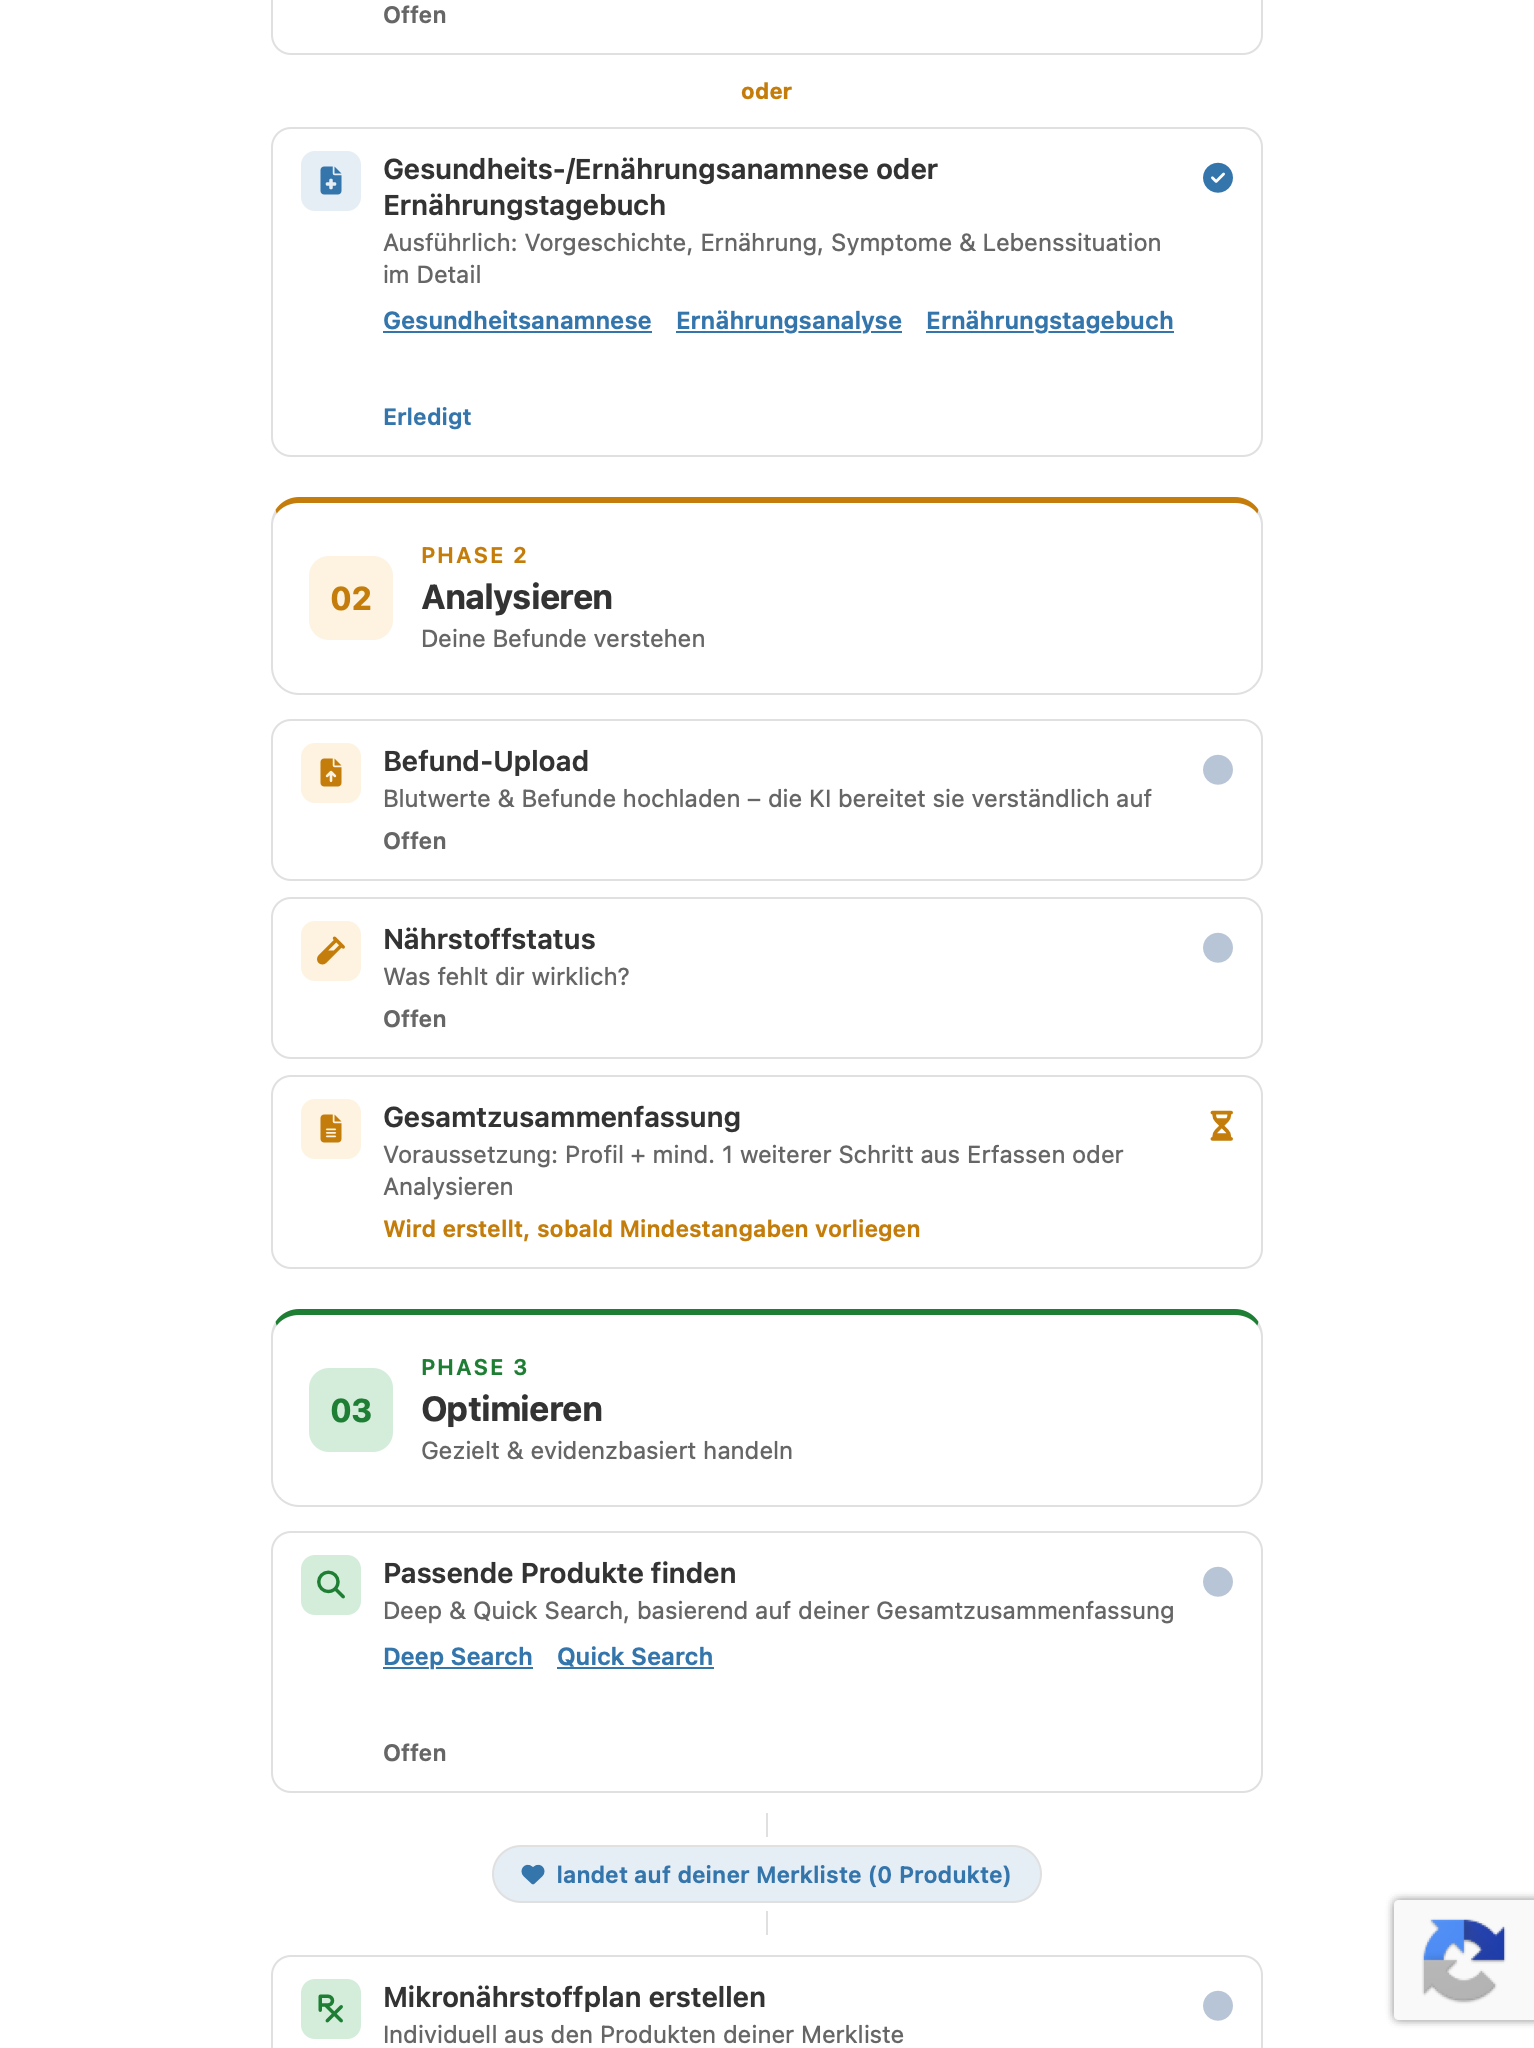The height and width of the screenshot is (2048, 1534).
Task: Open the Ernährungstagebuch link
Action: (1050, 321)
